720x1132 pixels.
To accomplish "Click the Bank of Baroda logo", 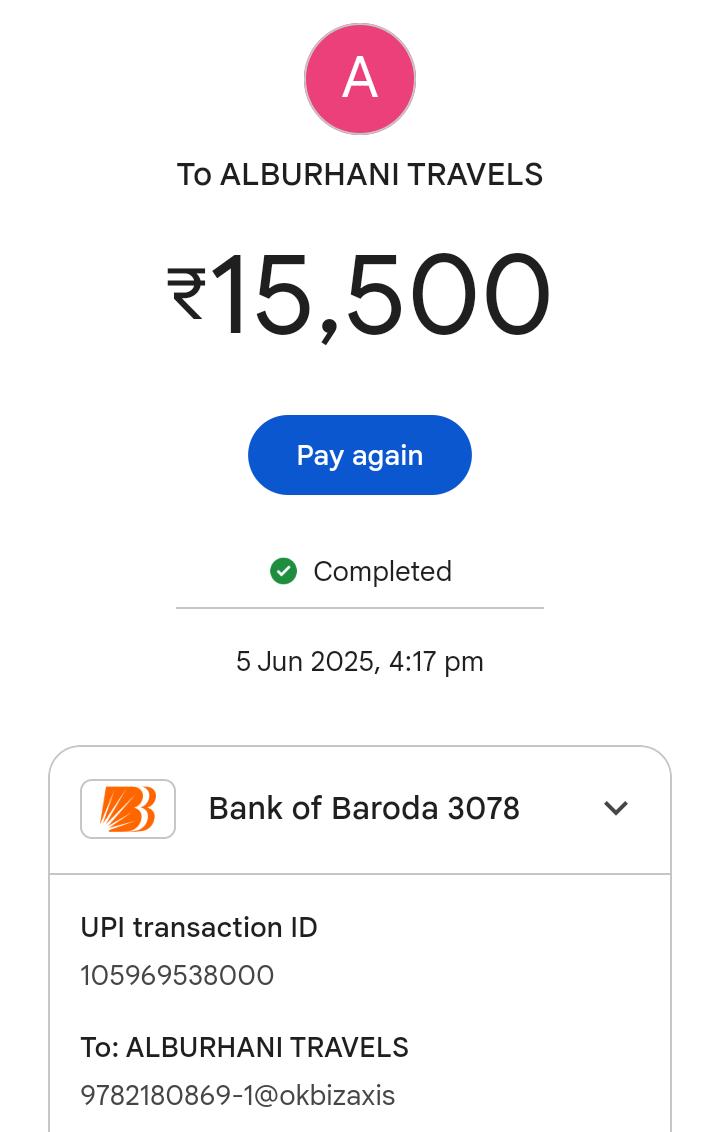I will point(128,808).
